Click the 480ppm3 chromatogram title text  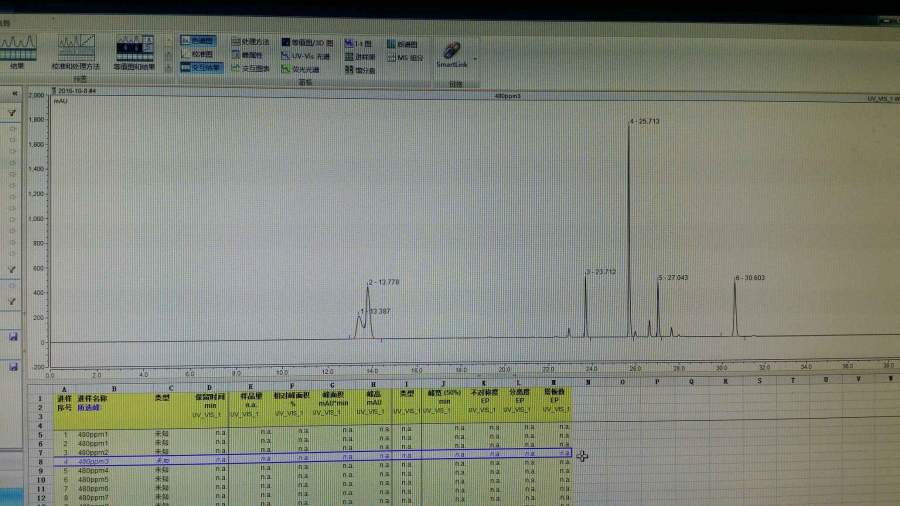coord(507,96)
